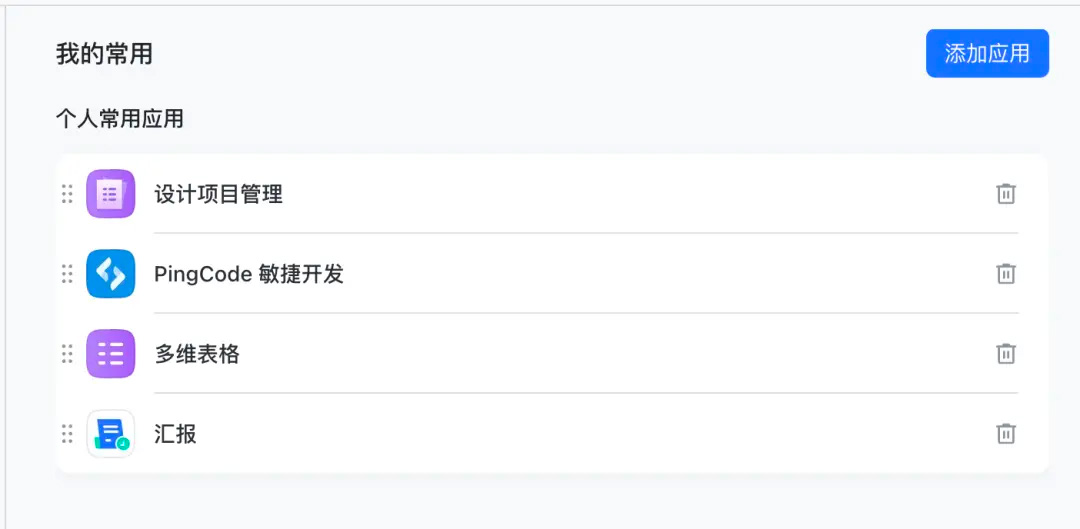
Task: Click the 汇报 report document icon
Action: click(x=110, y=433)
